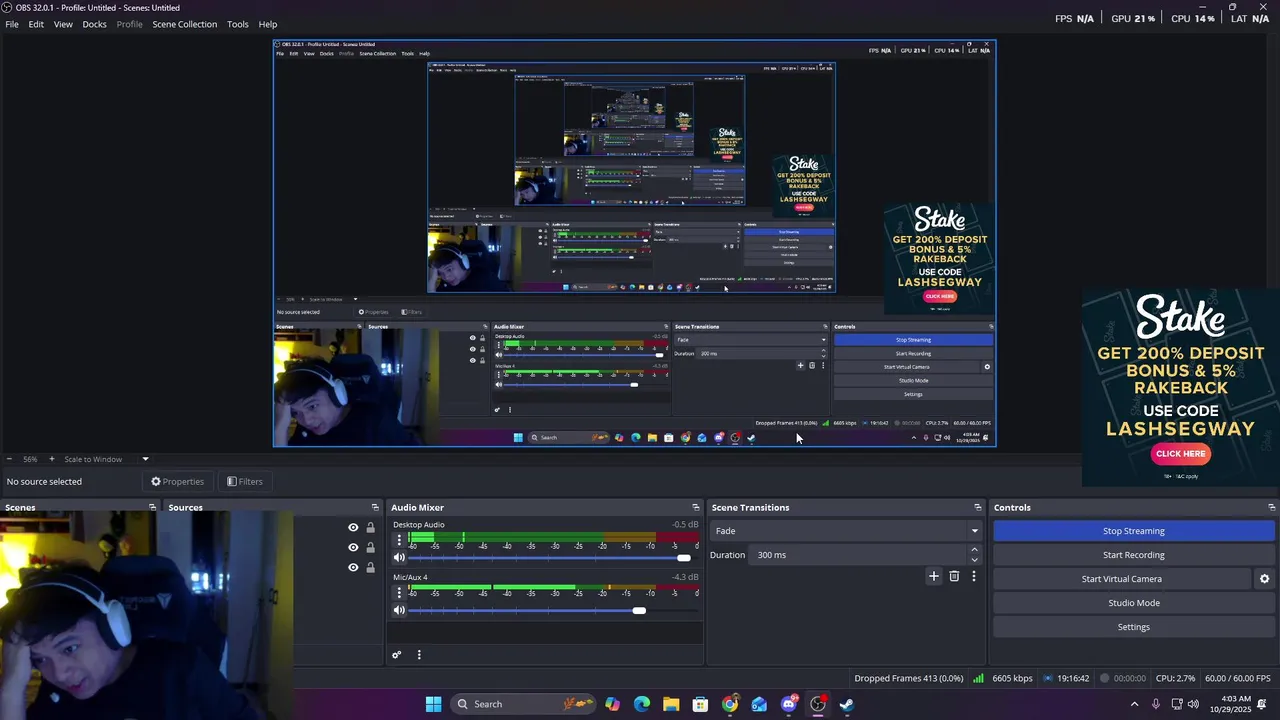
Task: Open advanced audio properties gear icon
Action: 397,655
